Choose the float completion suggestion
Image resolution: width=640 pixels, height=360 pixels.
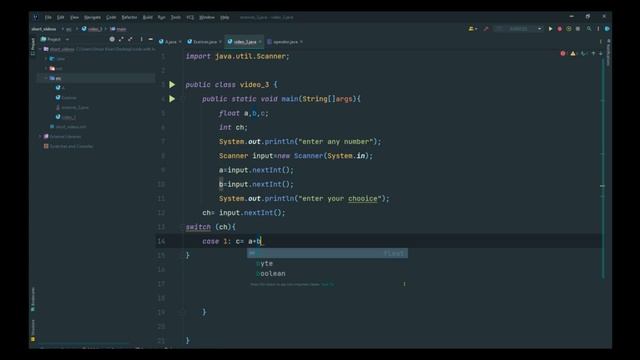[327, 253]
